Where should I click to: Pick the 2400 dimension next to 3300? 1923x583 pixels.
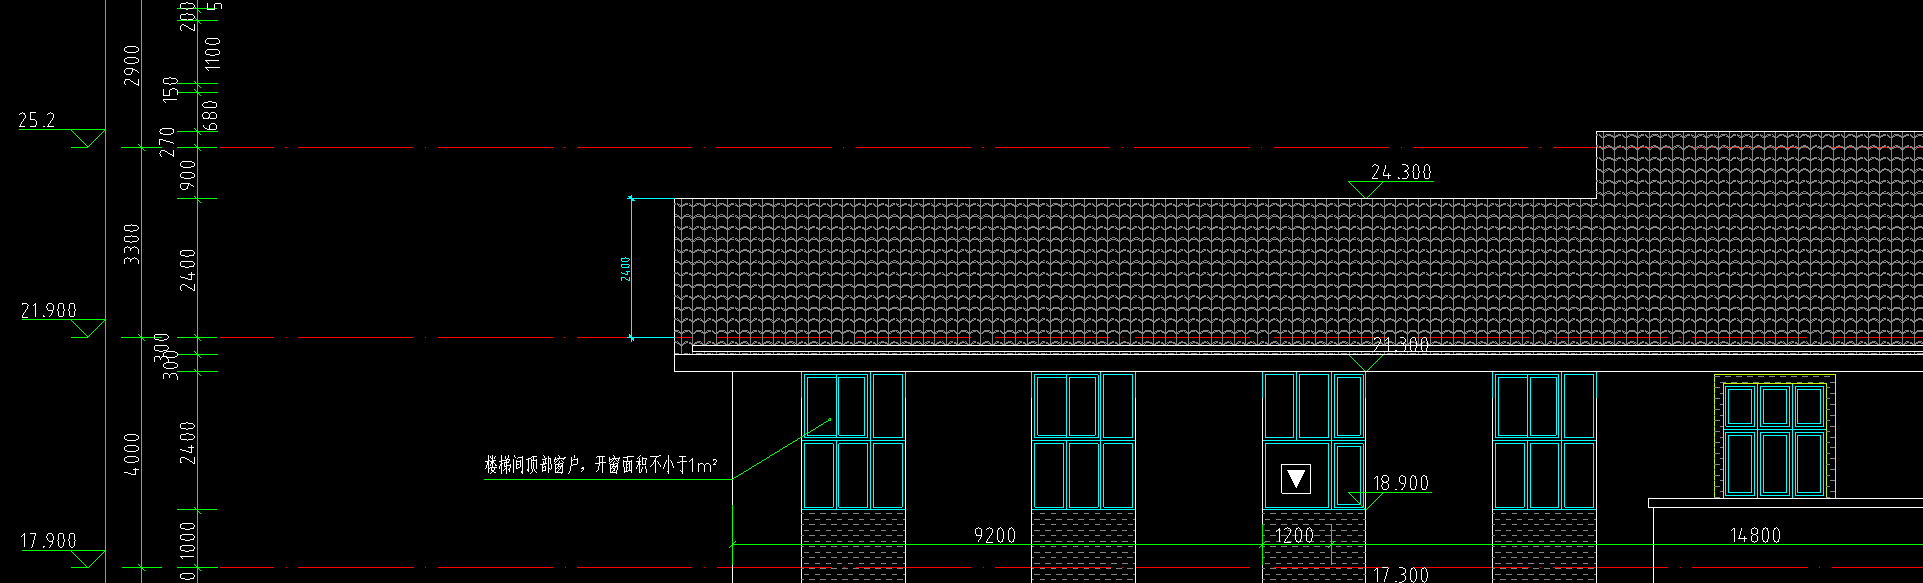tap(188, 270)
